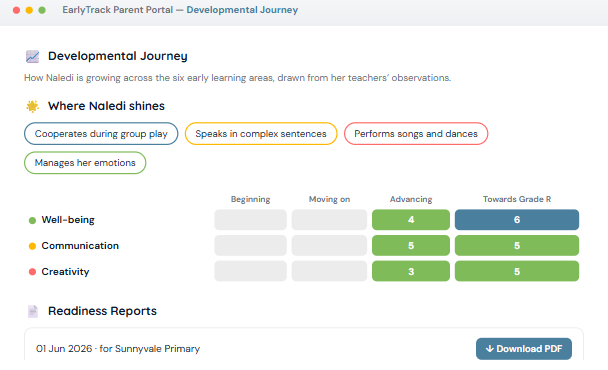608x370 pixels.
Task: Click the Communication row label
Action: point(80,246)
